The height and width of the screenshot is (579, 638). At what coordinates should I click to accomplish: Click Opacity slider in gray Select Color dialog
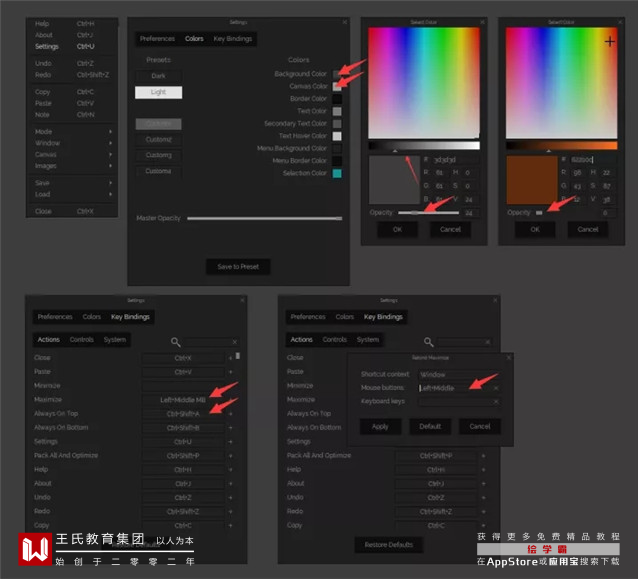tap(428, 212)
